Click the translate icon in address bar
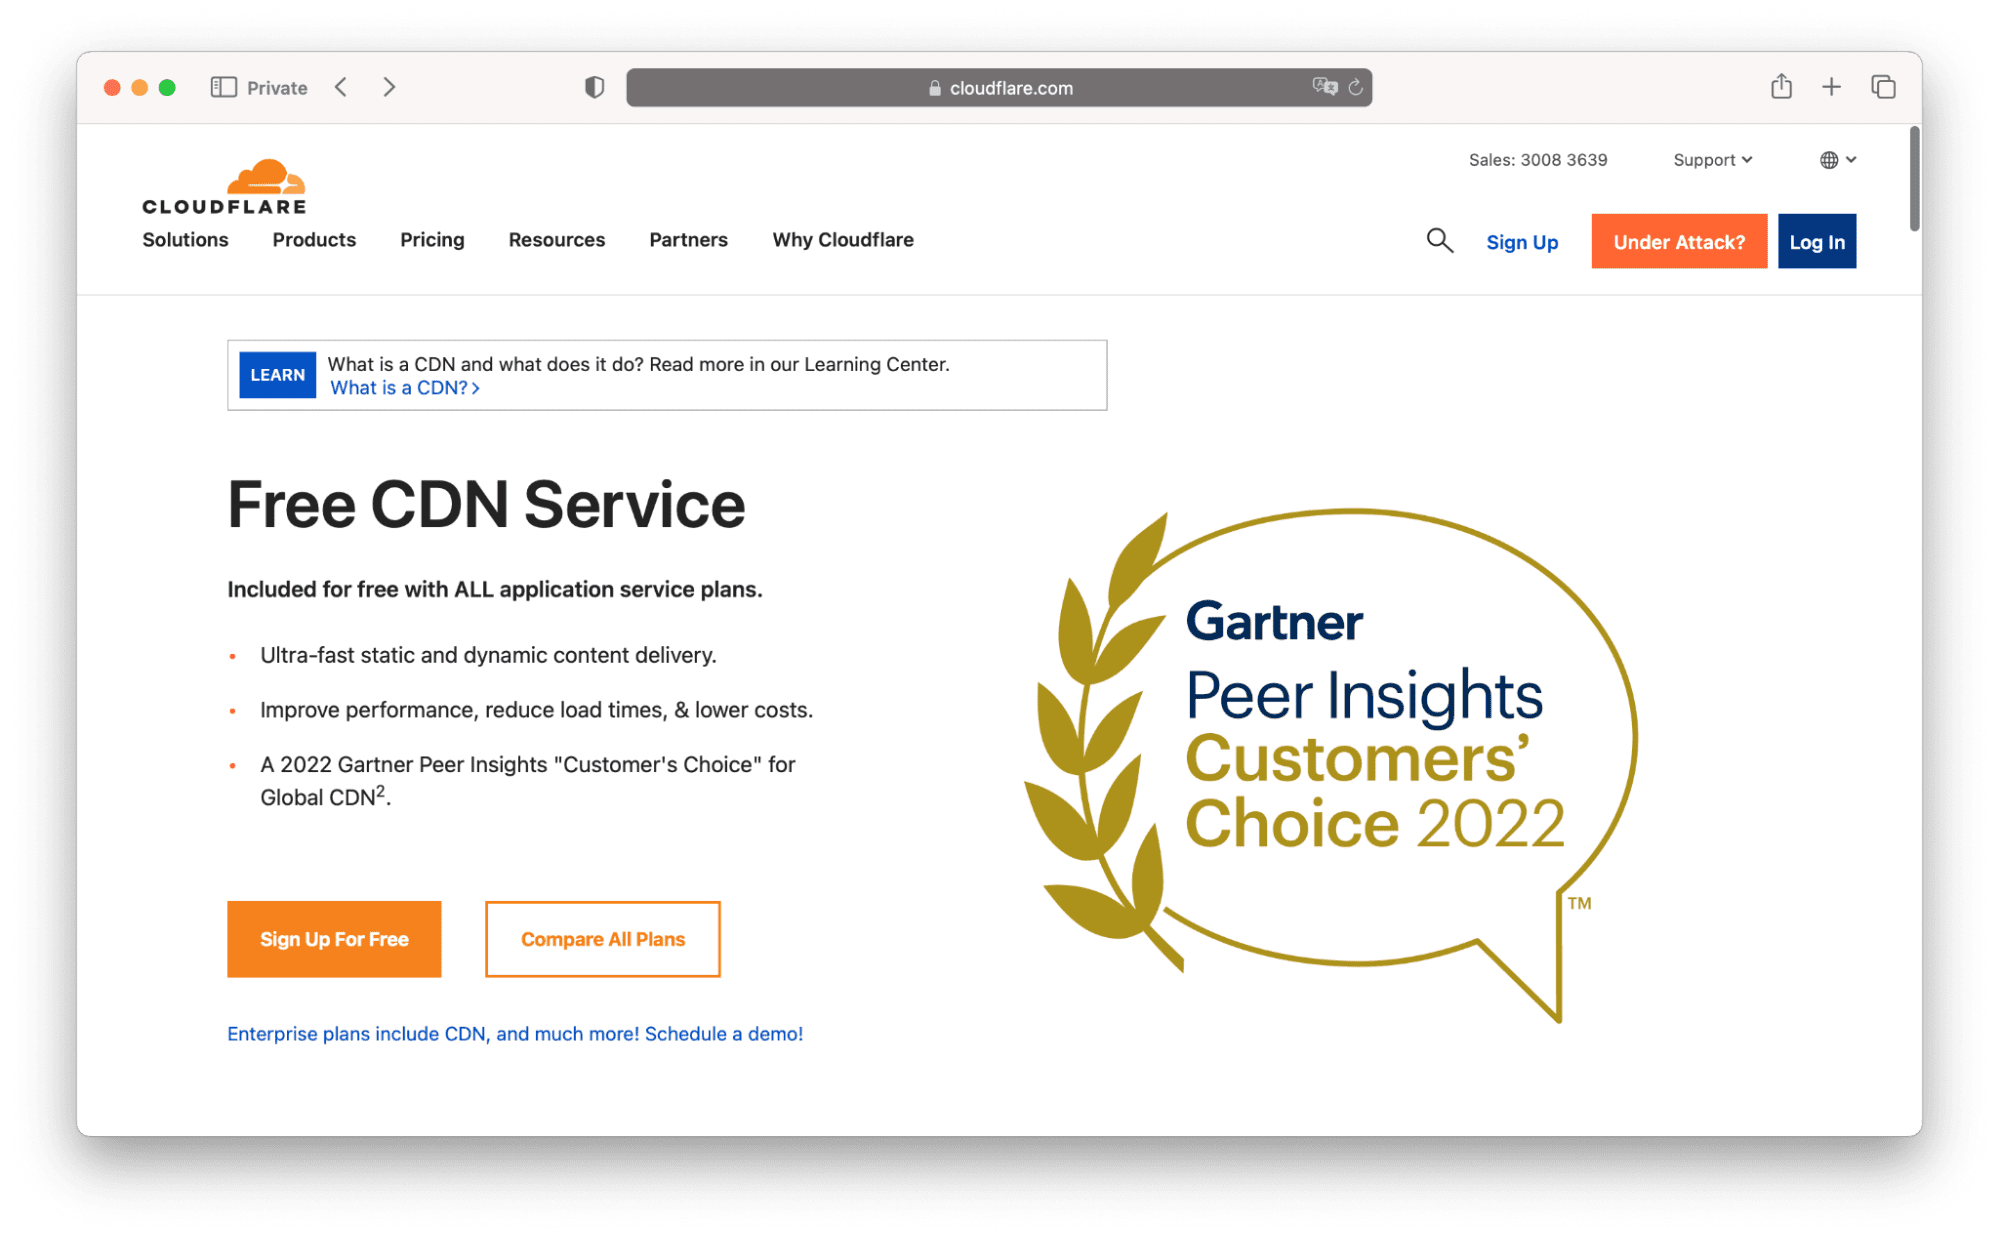This screenshot has height=1238, width=1999. tap(1325, 87)
